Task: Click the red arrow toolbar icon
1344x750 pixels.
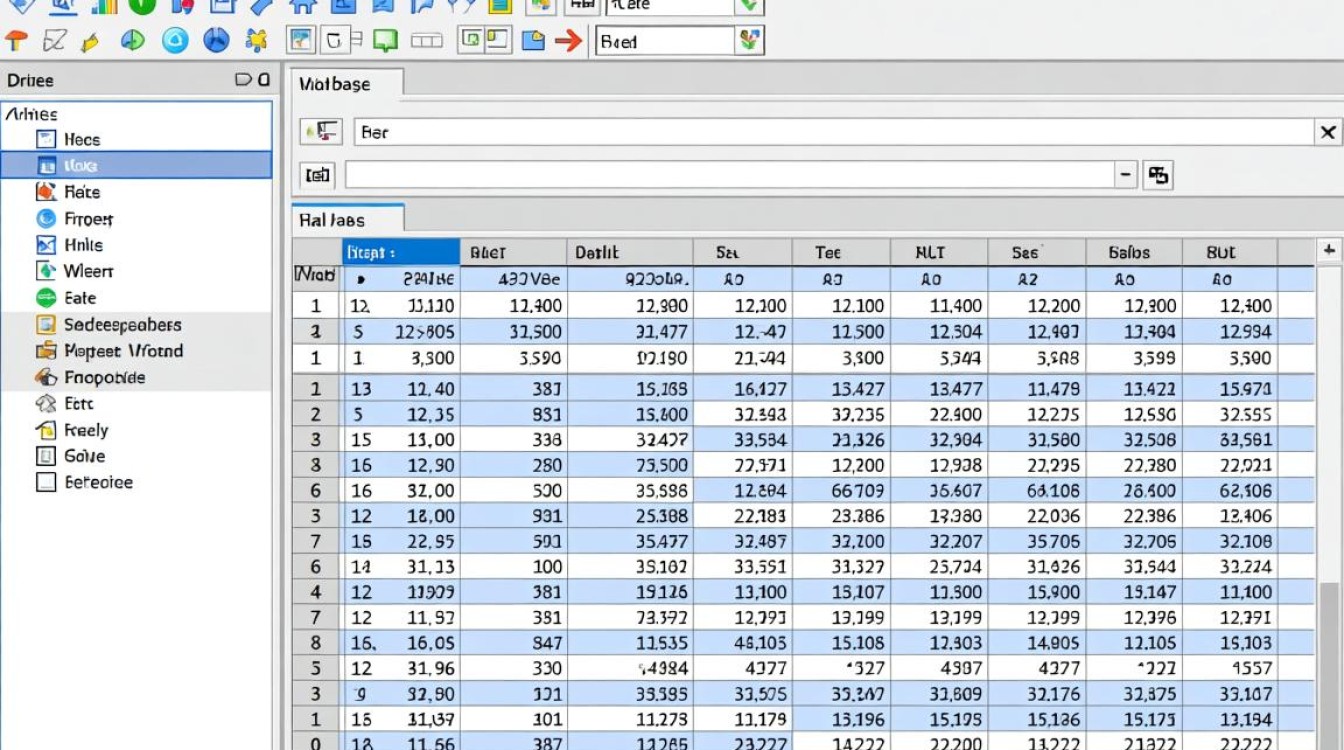Action: tap(568, 41)
